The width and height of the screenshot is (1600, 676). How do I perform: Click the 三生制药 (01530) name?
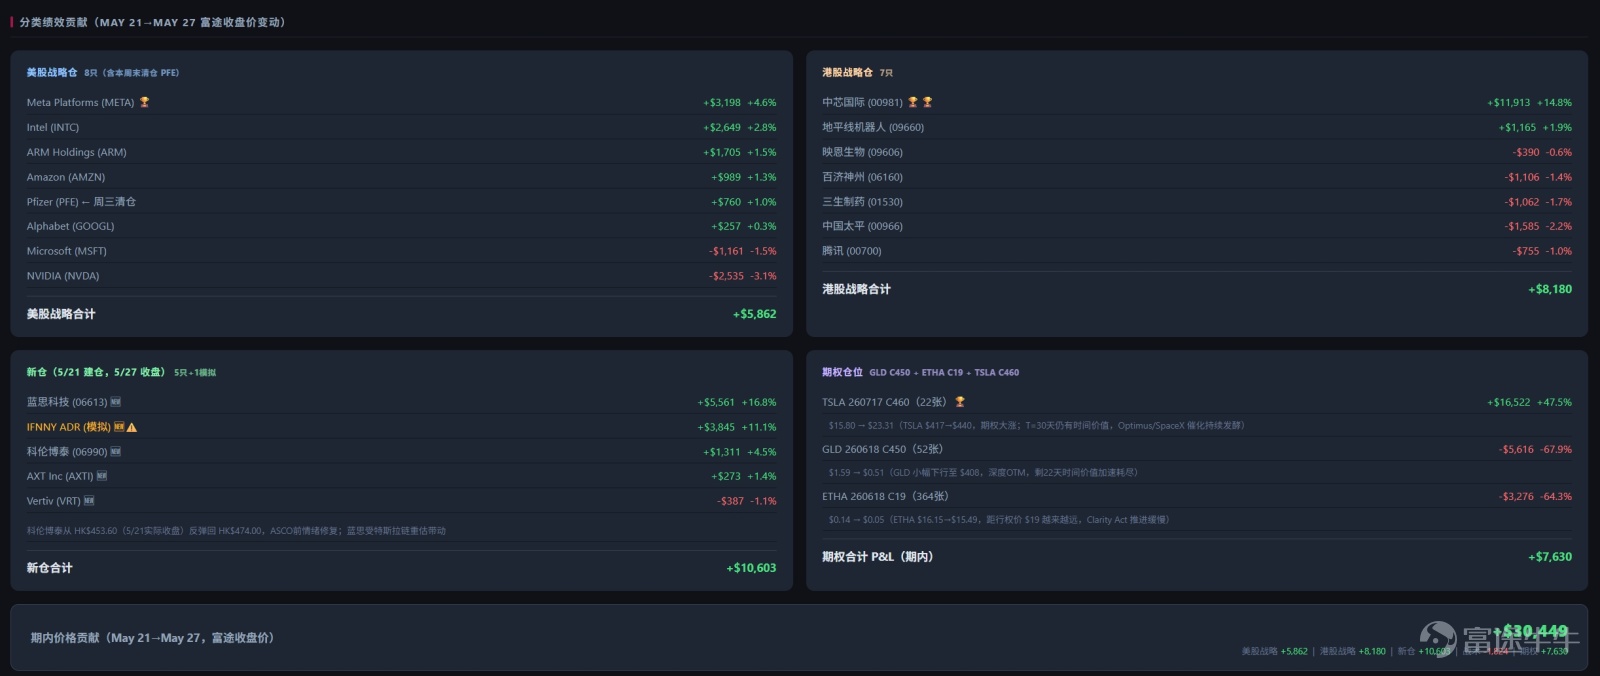(x=862, y=202)
